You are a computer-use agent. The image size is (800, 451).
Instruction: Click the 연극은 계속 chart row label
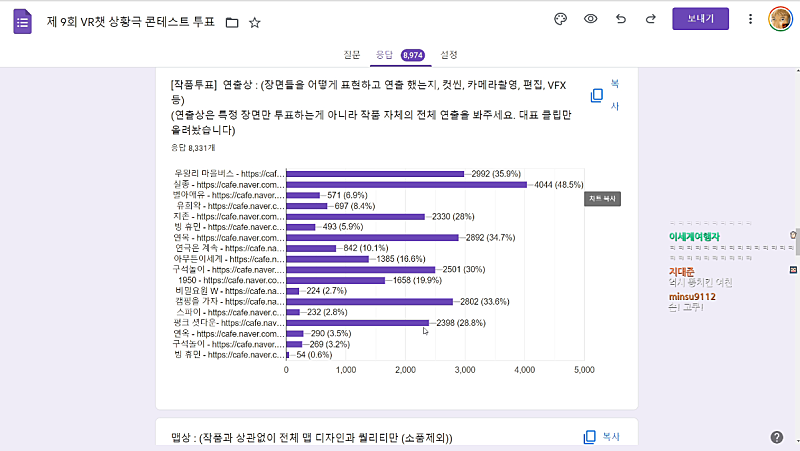230,248
